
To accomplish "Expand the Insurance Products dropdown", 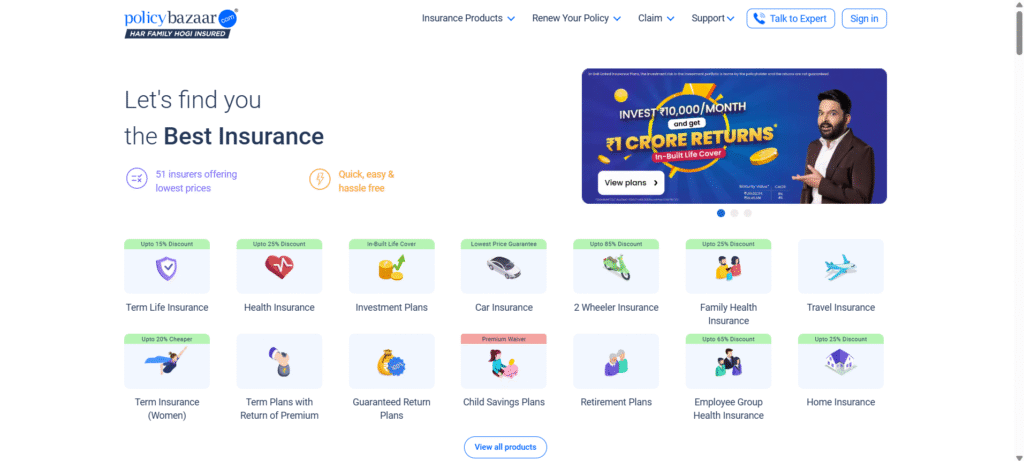I will 468,18.
